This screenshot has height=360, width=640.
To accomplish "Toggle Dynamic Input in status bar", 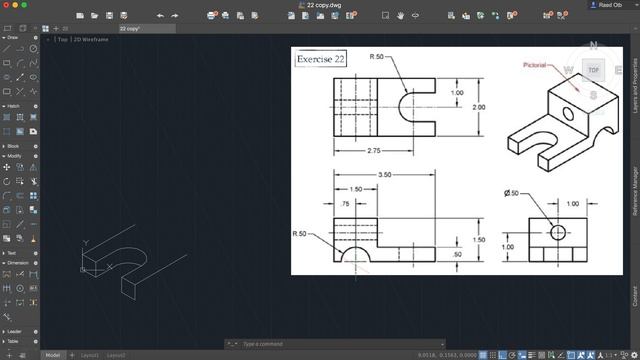I will point(522,355).
